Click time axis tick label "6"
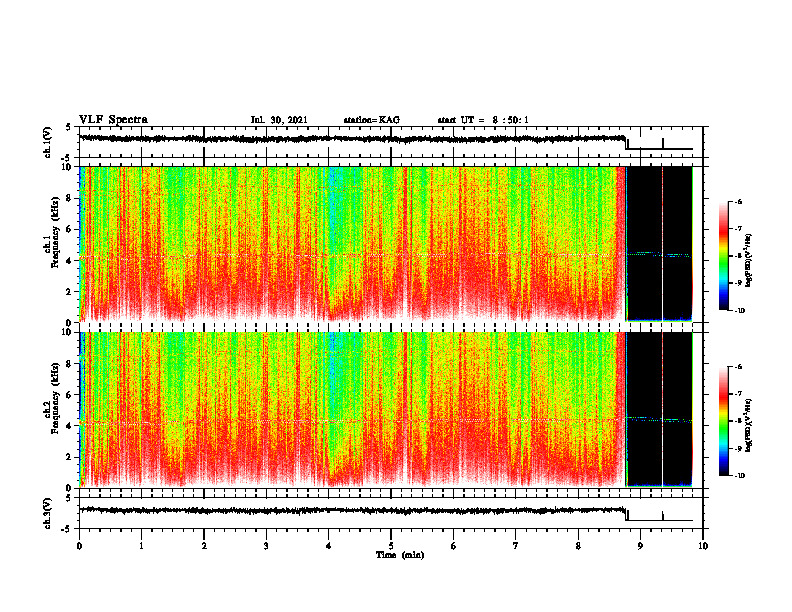 pos(454,546)
